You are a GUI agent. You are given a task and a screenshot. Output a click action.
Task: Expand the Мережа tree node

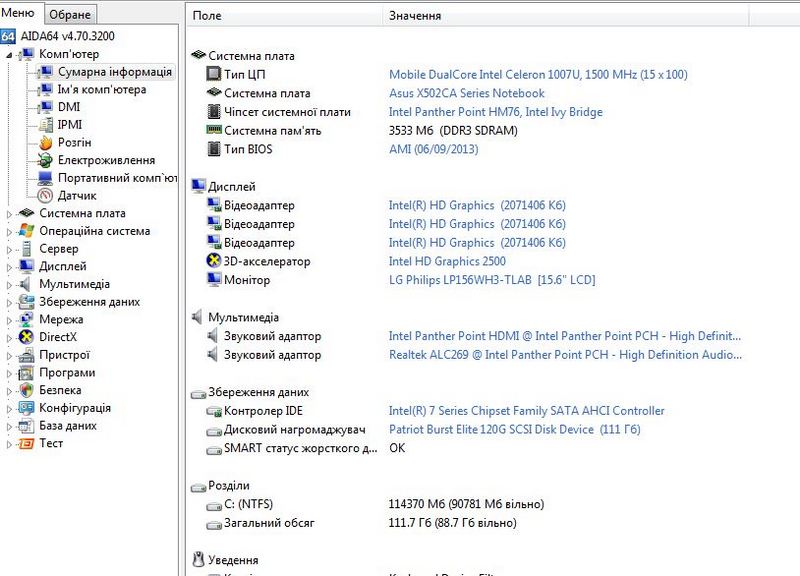[x=10, y=320]
